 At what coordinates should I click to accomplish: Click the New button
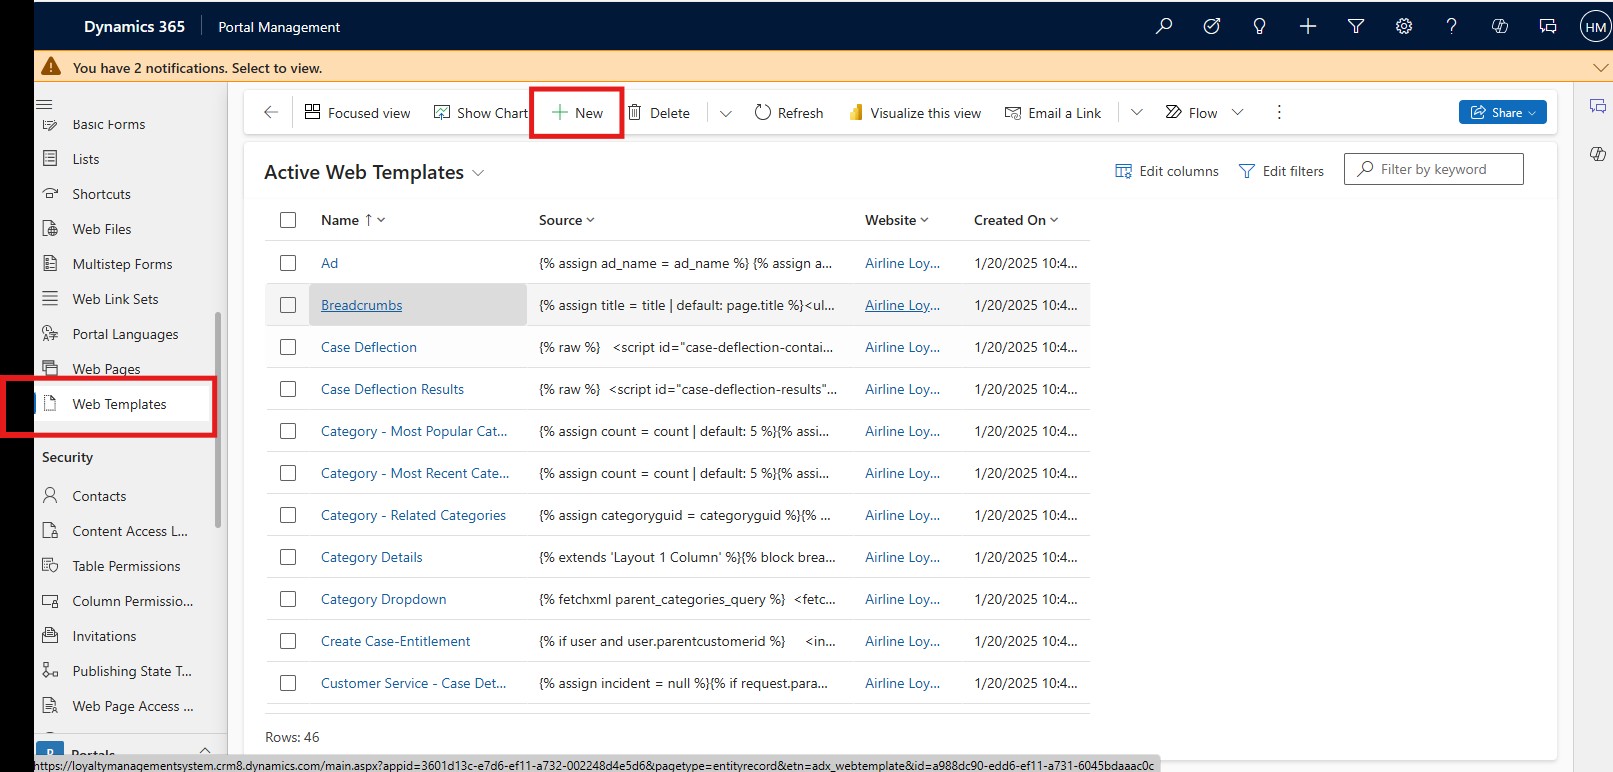coord(578,113)
